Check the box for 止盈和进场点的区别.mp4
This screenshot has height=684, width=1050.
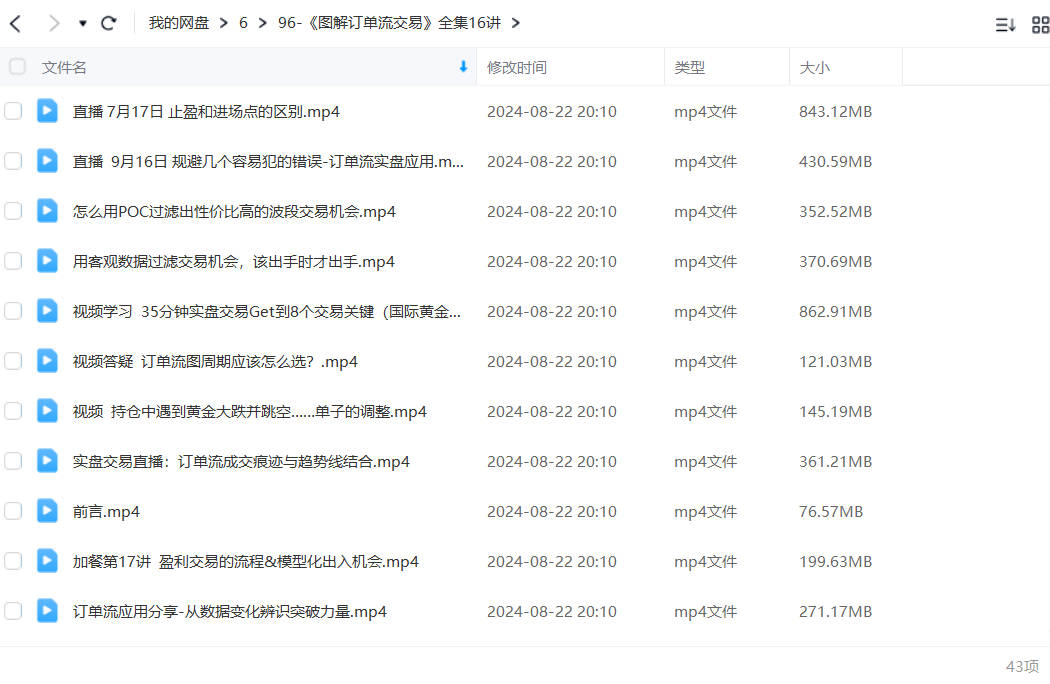click(x=13, y=111)
